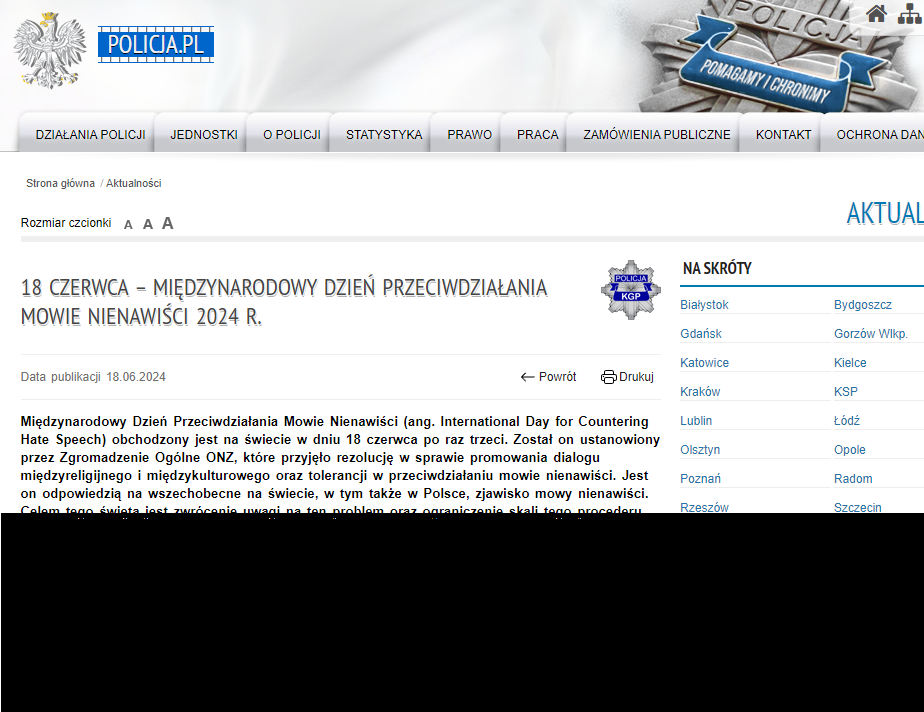Image resolution: width=924 pixels, height=712 pixels.
Task: Click the home icon at top right
Action: [876, 14]
